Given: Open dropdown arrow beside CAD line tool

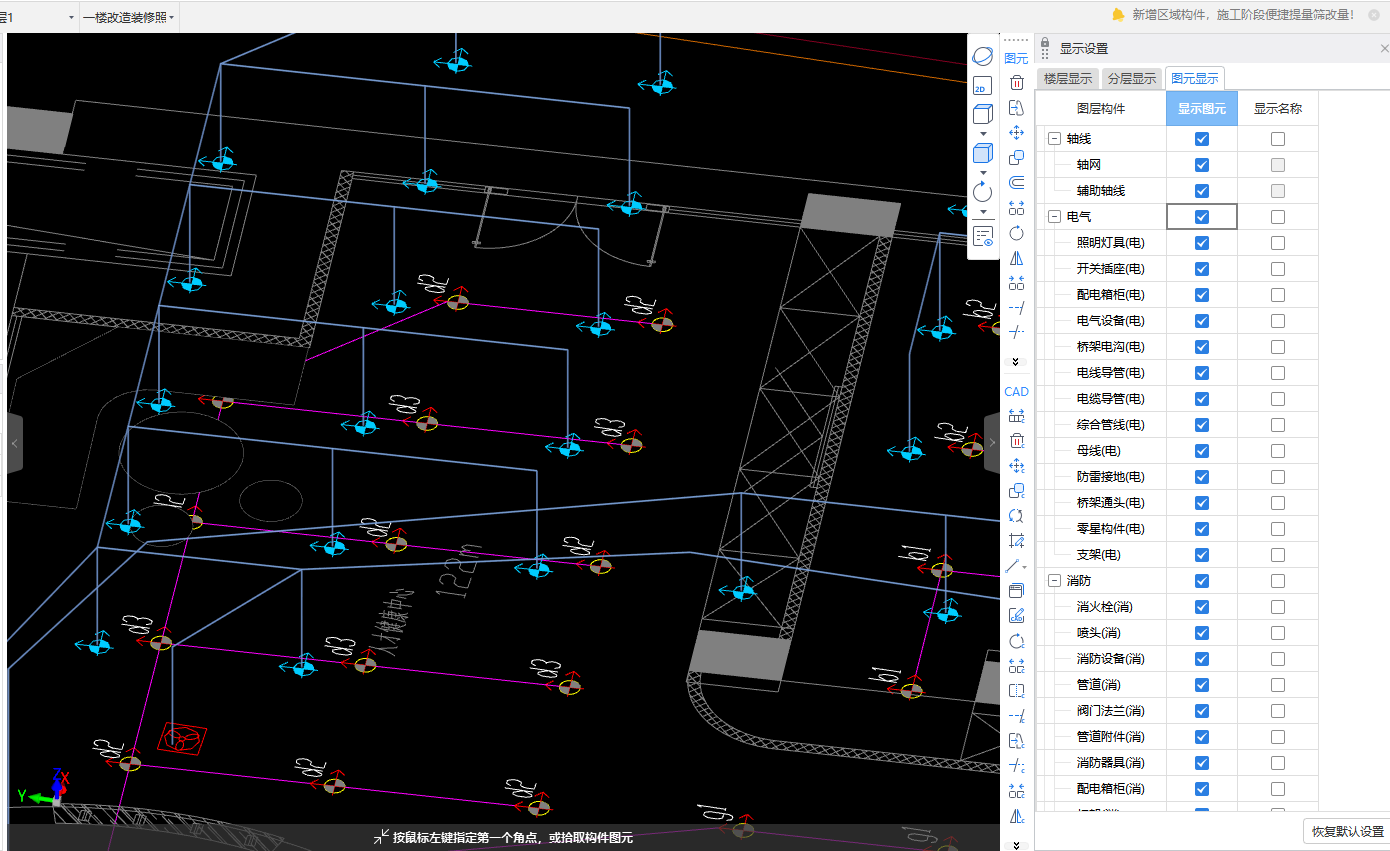Looking at the screenshot, I should (1025, 567).
